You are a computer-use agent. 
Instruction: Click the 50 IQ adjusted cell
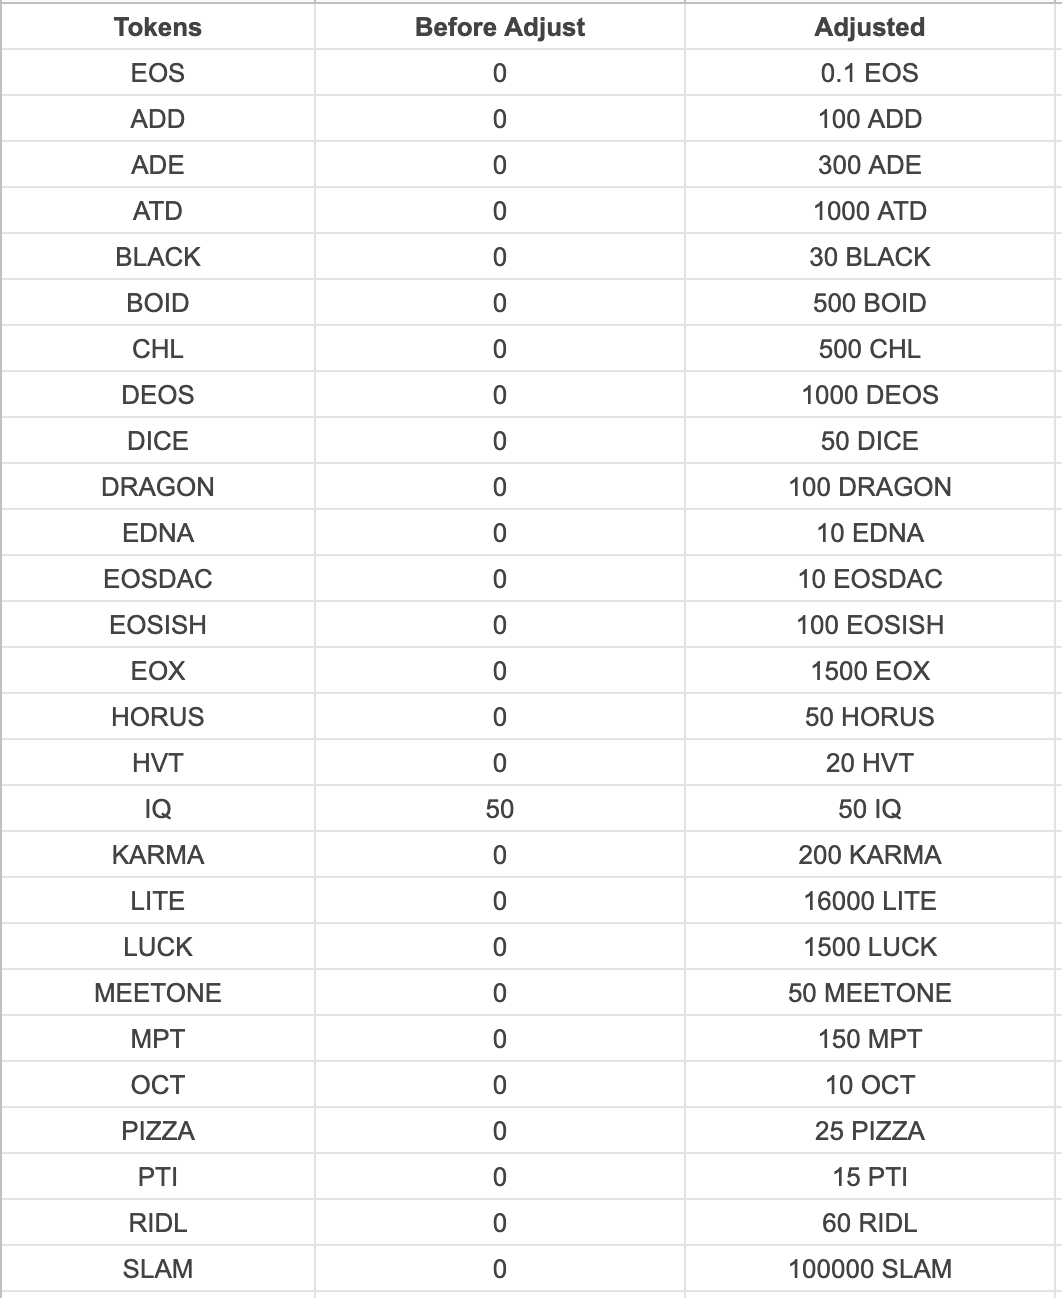click(869, 809)
